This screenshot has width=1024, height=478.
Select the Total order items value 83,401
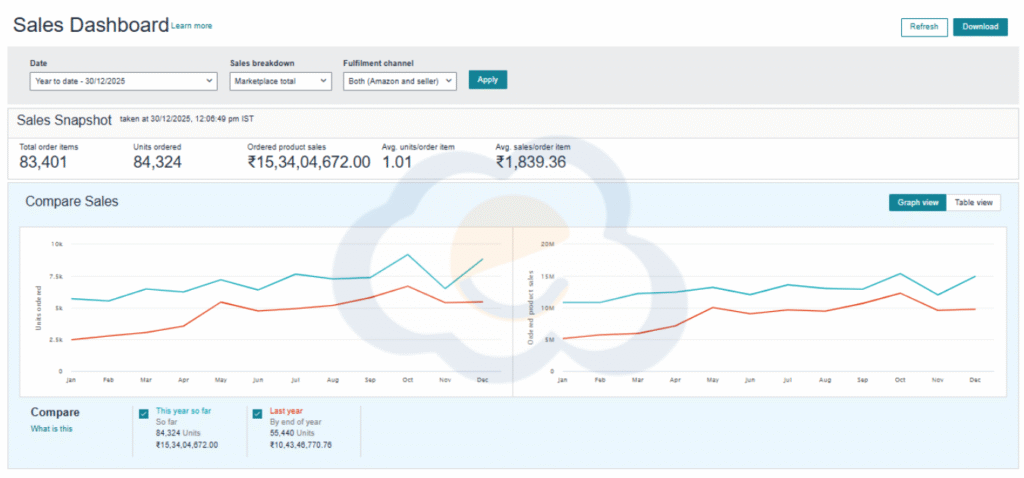pos(45,162)
